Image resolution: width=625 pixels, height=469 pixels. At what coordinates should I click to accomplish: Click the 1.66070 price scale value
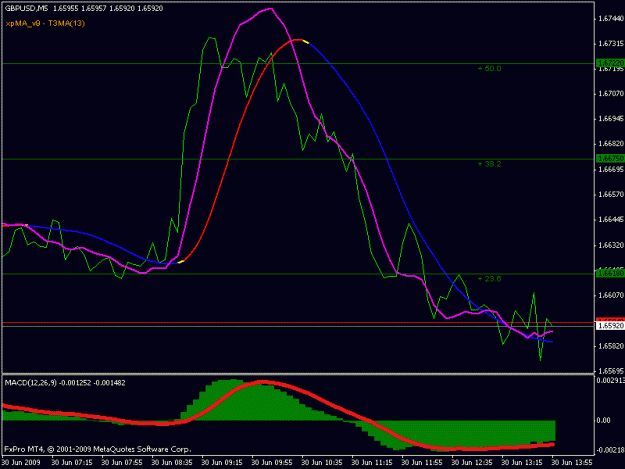pos(611,295)
